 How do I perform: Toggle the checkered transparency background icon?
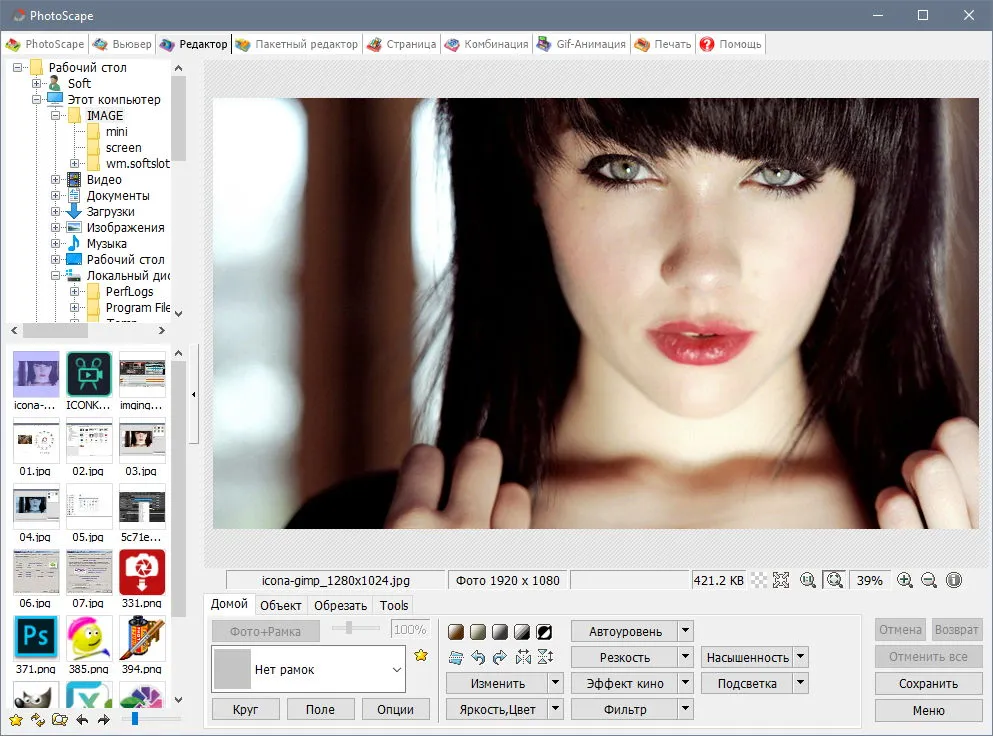pos(758,580)
